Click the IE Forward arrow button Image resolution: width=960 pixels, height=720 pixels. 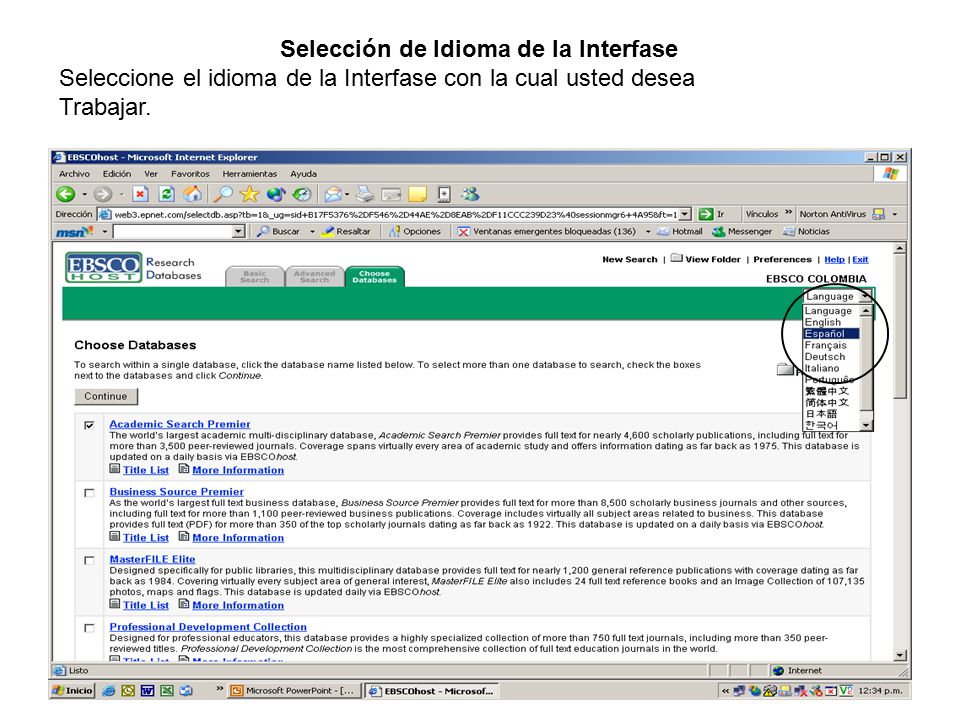coord(103,195)
